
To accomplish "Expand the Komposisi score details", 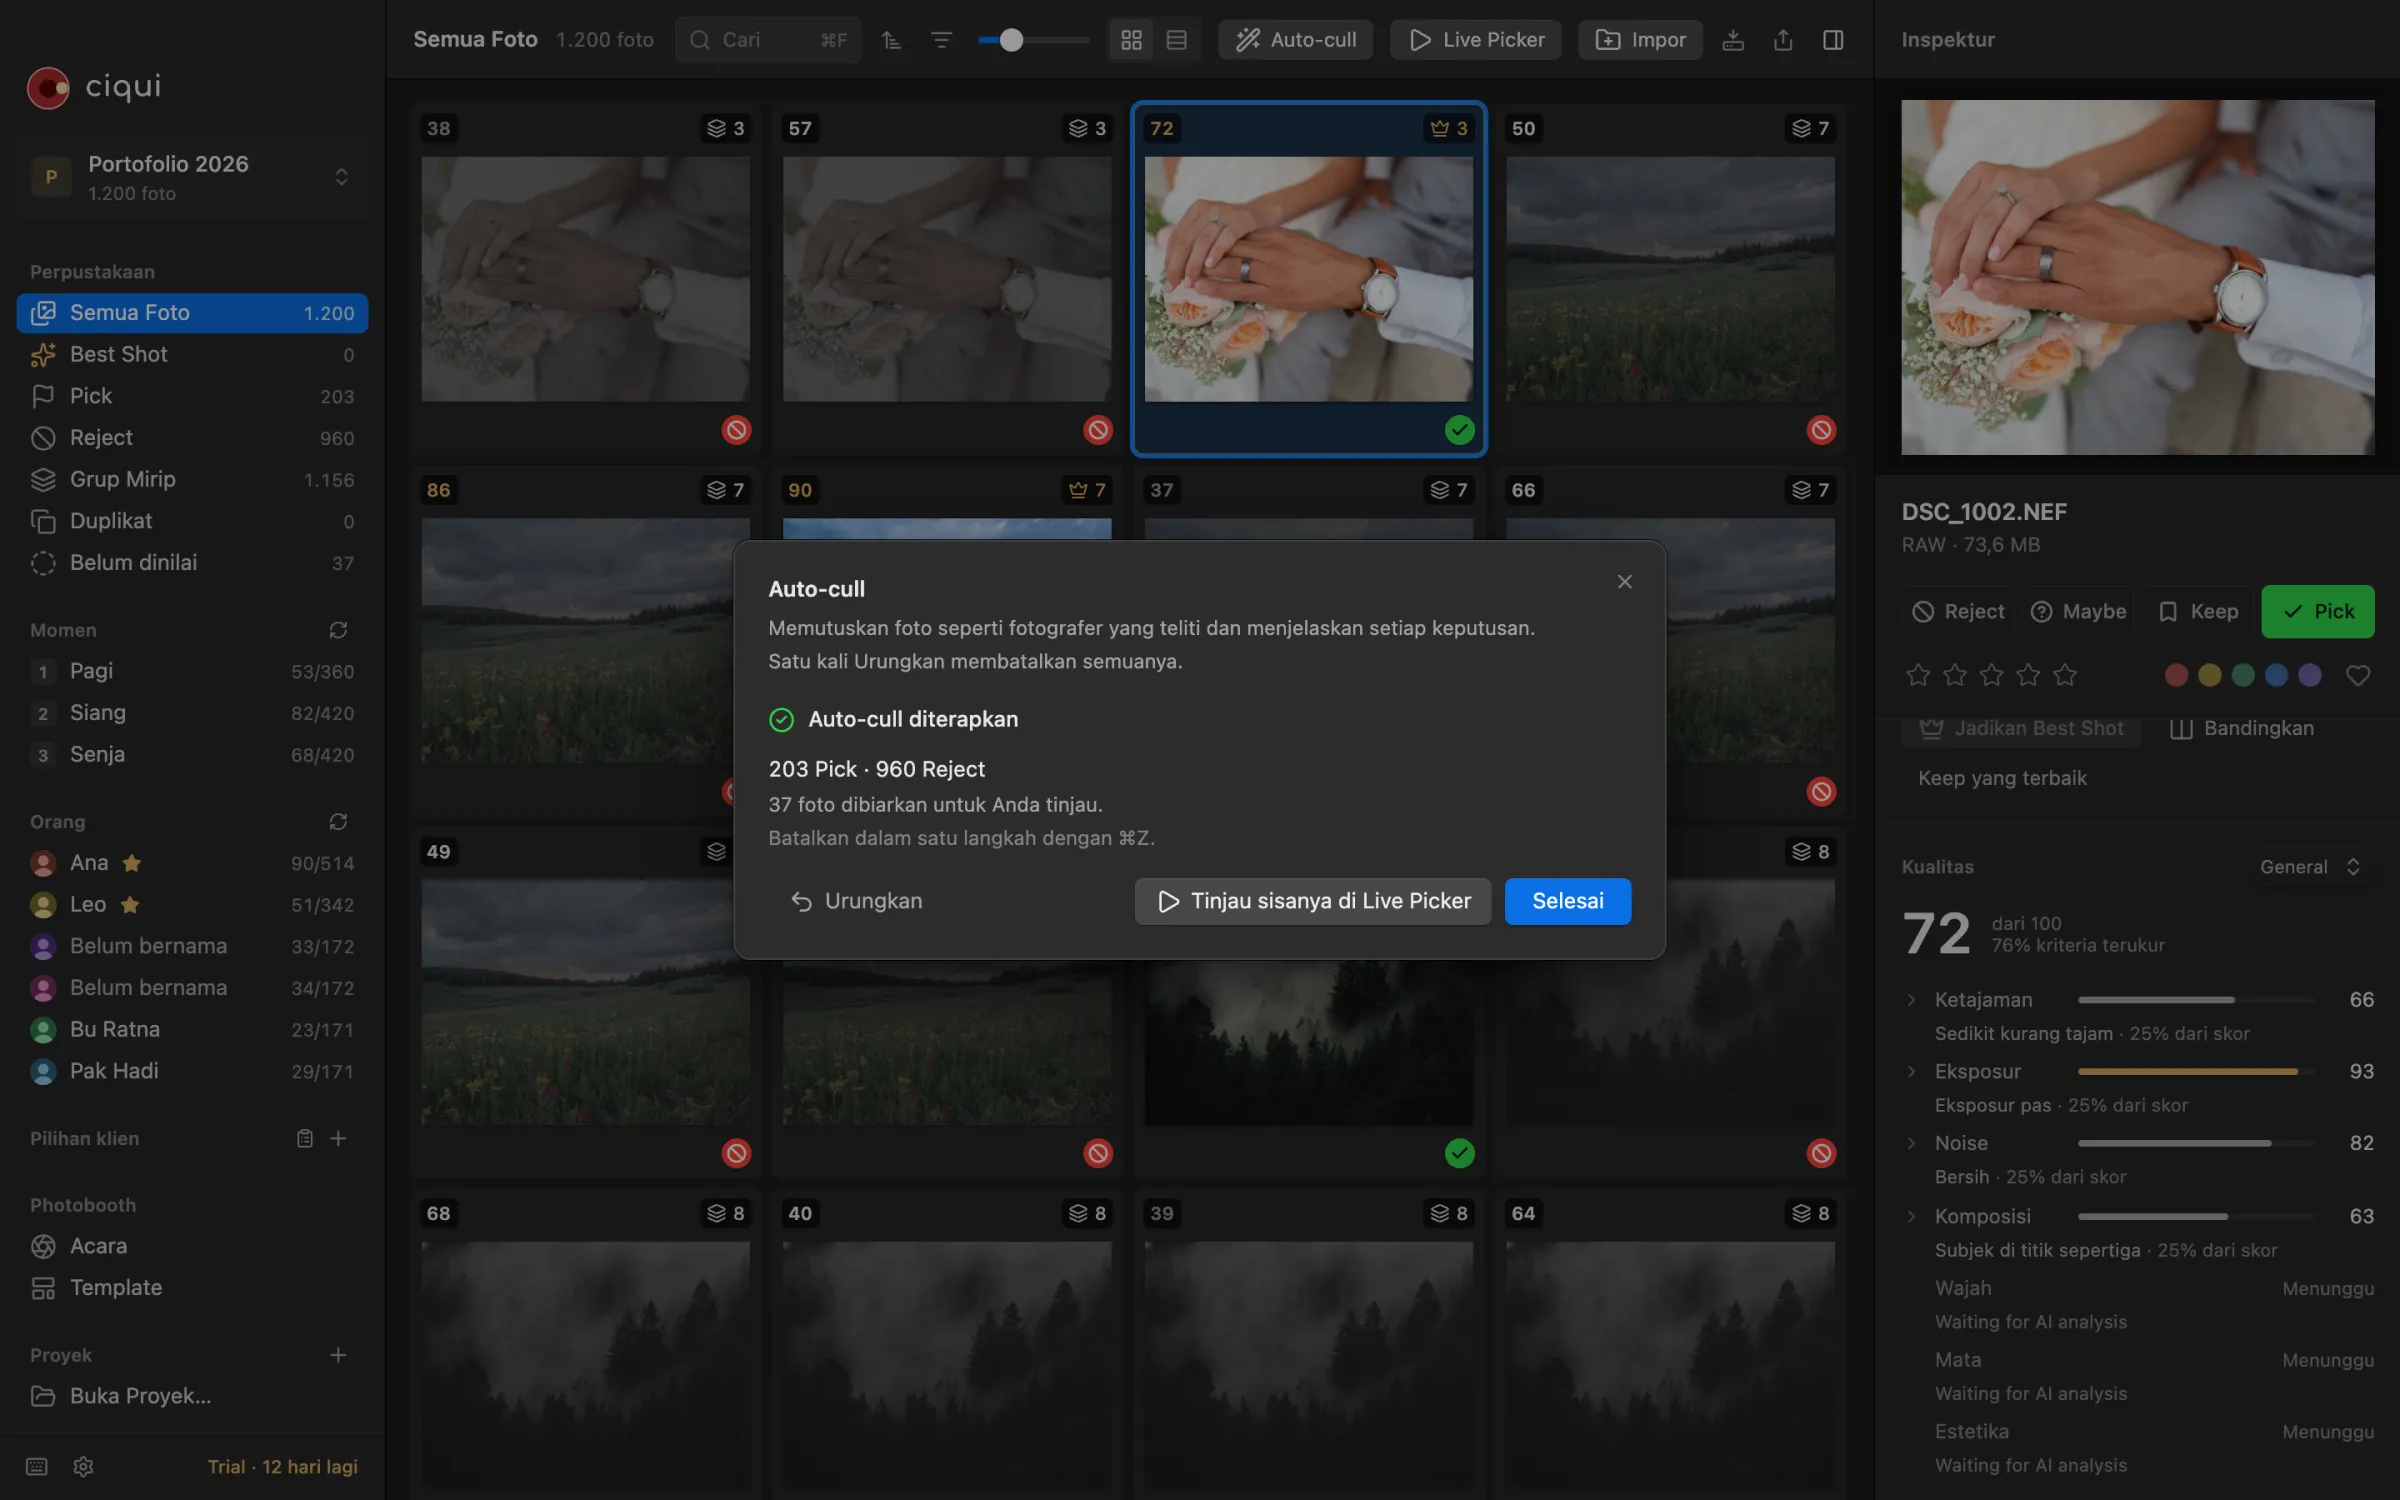I will coord(1911,1216).
